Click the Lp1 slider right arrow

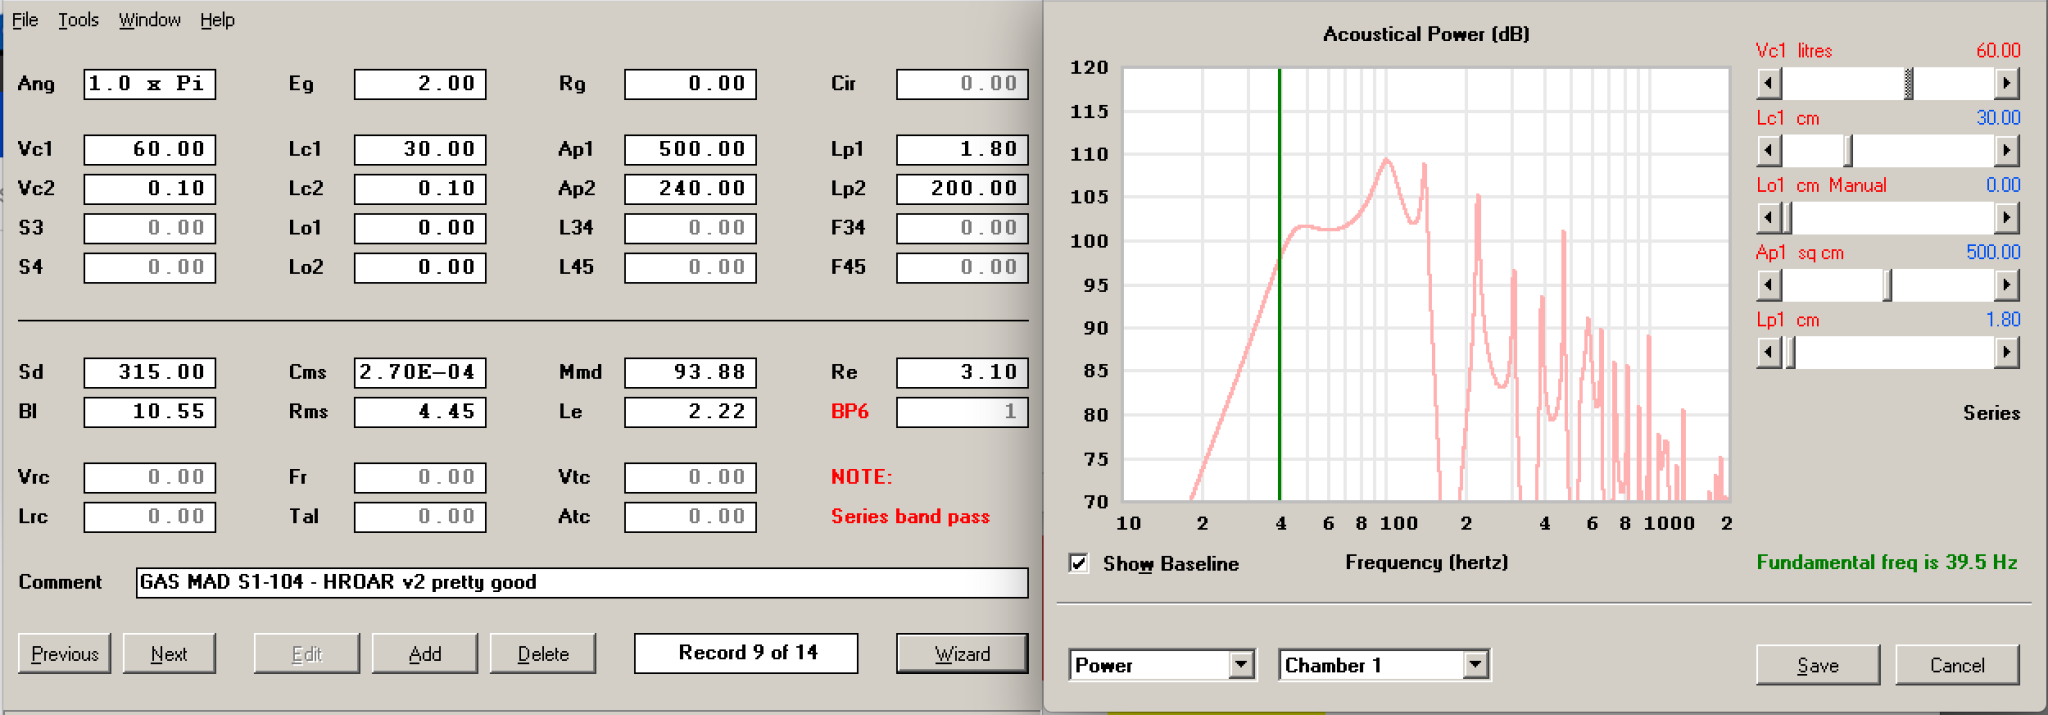2006,352
